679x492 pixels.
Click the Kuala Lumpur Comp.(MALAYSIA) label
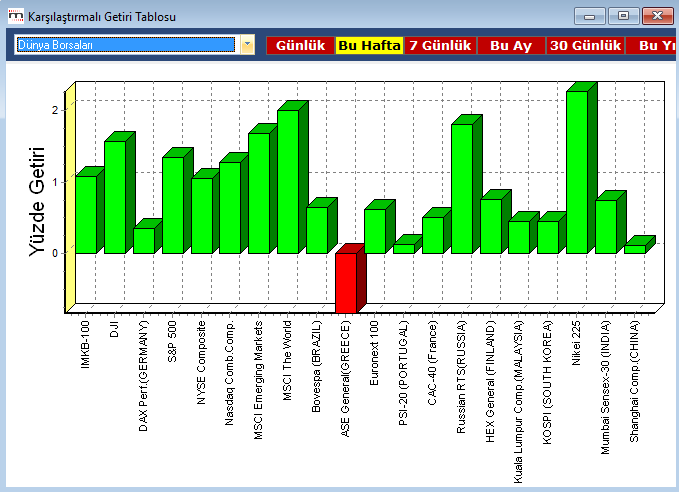point(518,402)
